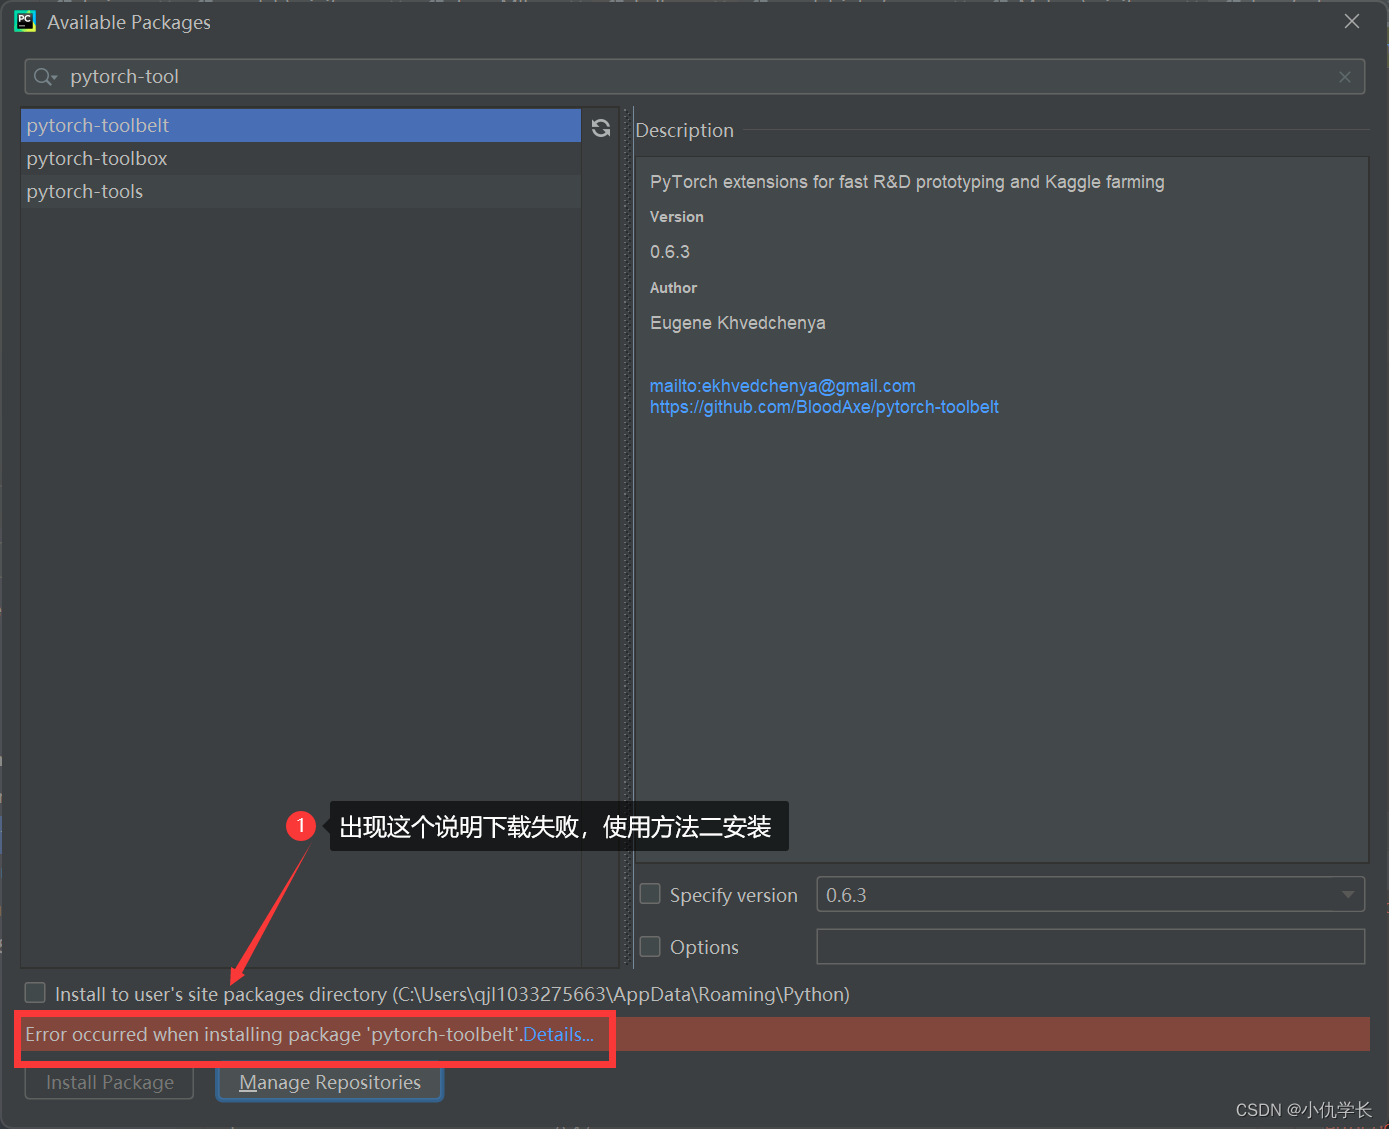The width and height of the screenshot is (1389, 1129).
Task: Click the Error occurred when installing package message
Action: [x=272, y=1034]
